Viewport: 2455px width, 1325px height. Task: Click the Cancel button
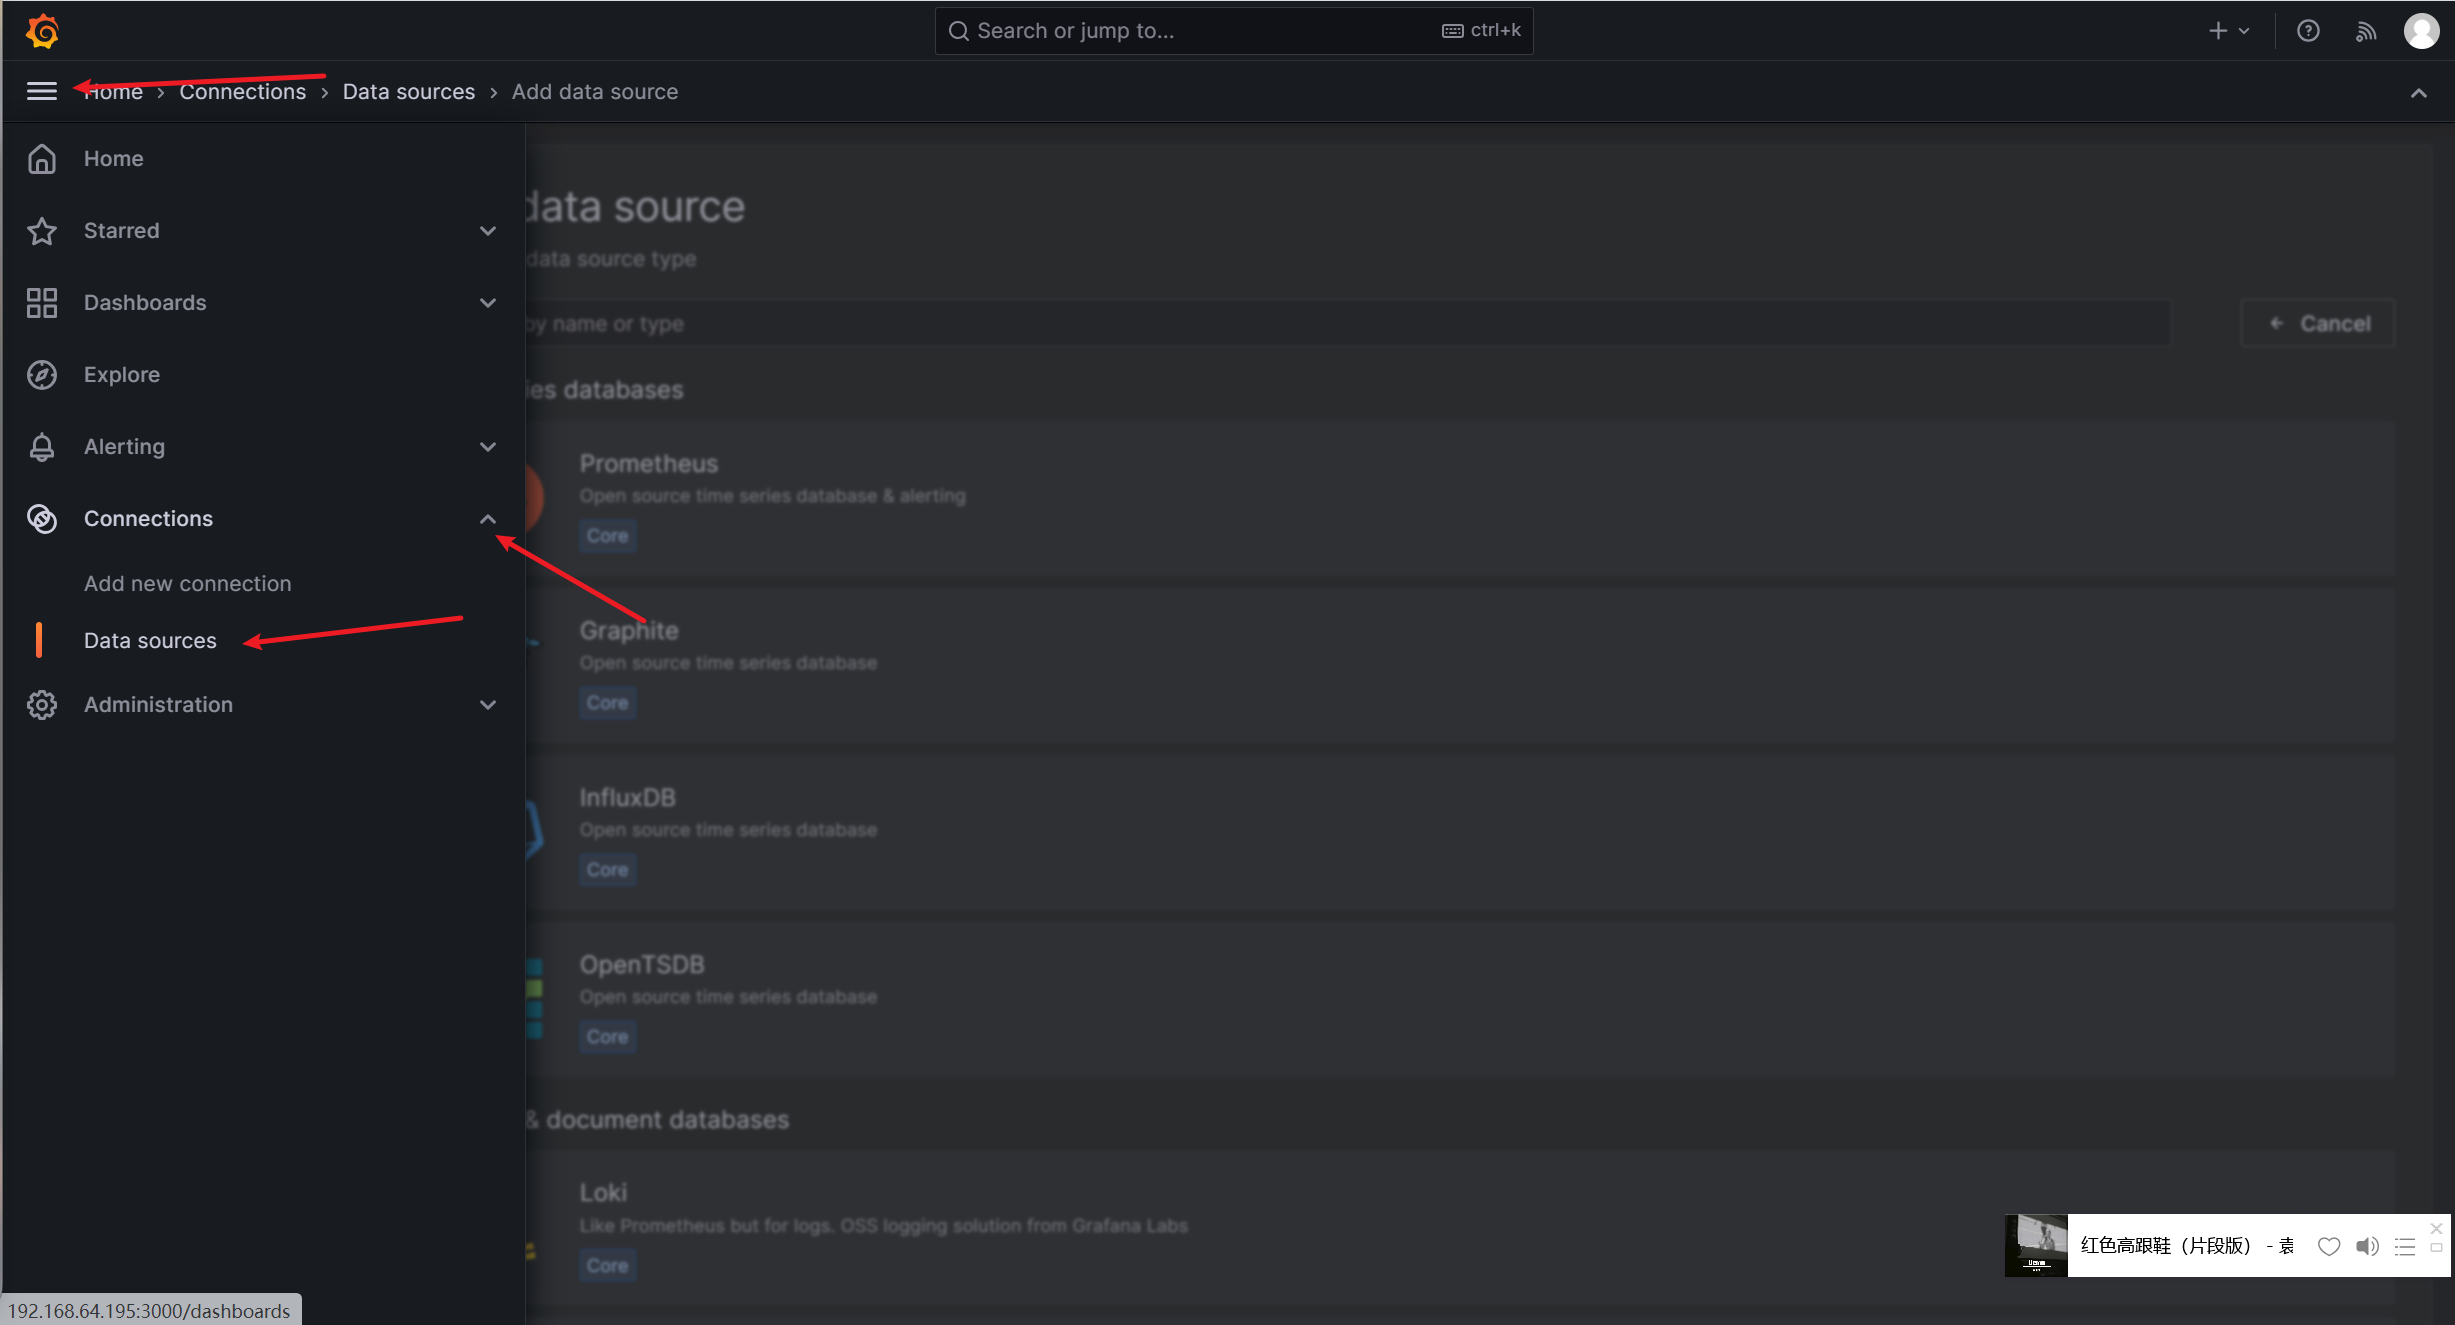[x=2318, y=324]
